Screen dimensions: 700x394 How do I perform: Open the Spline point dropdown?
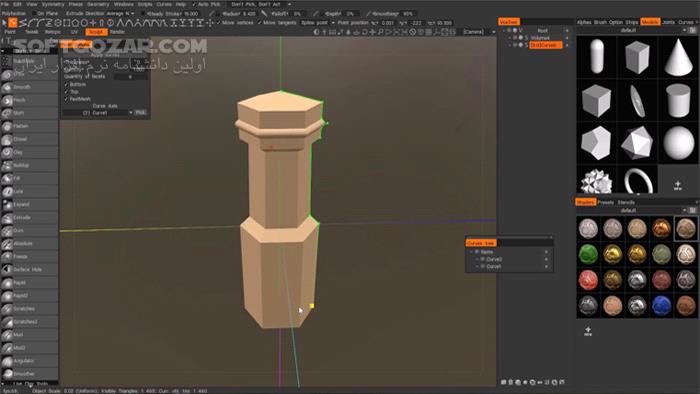317,22
